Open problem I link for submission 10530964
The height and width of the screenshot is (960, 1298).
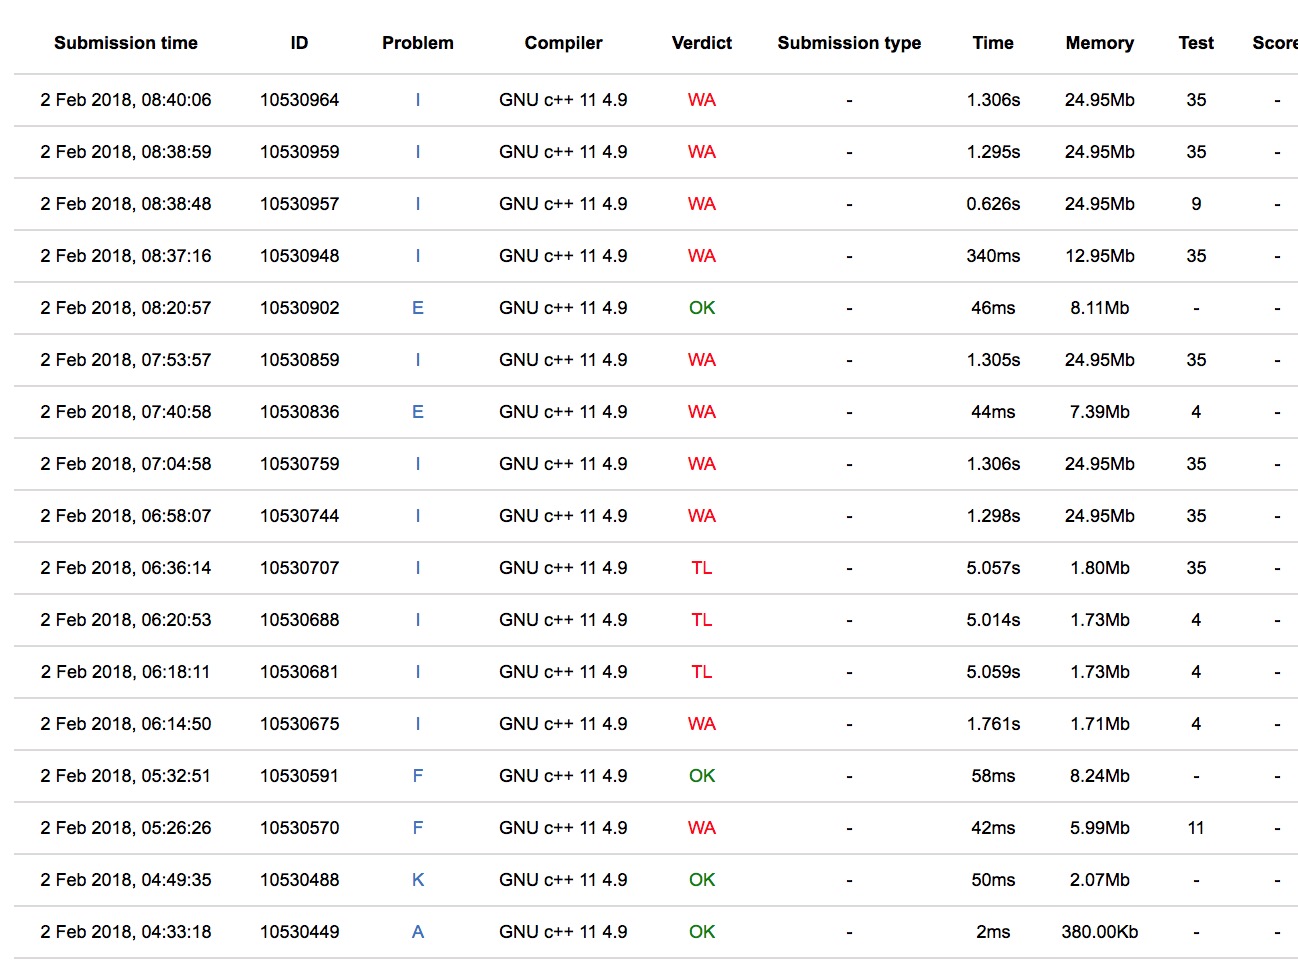(x=418, y=100)
